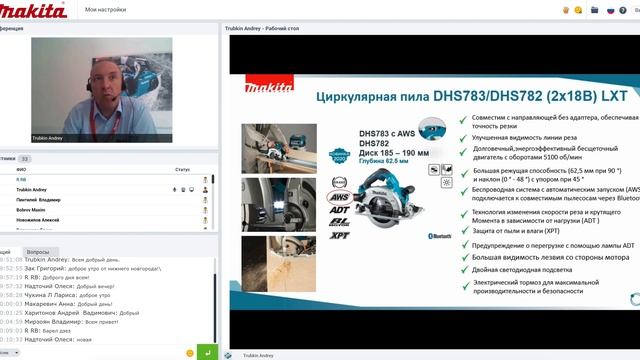640x360 pixels.
Task: Click the slide title Циркулярная пила DHS783/DHS782
Action: pos(472,96)
